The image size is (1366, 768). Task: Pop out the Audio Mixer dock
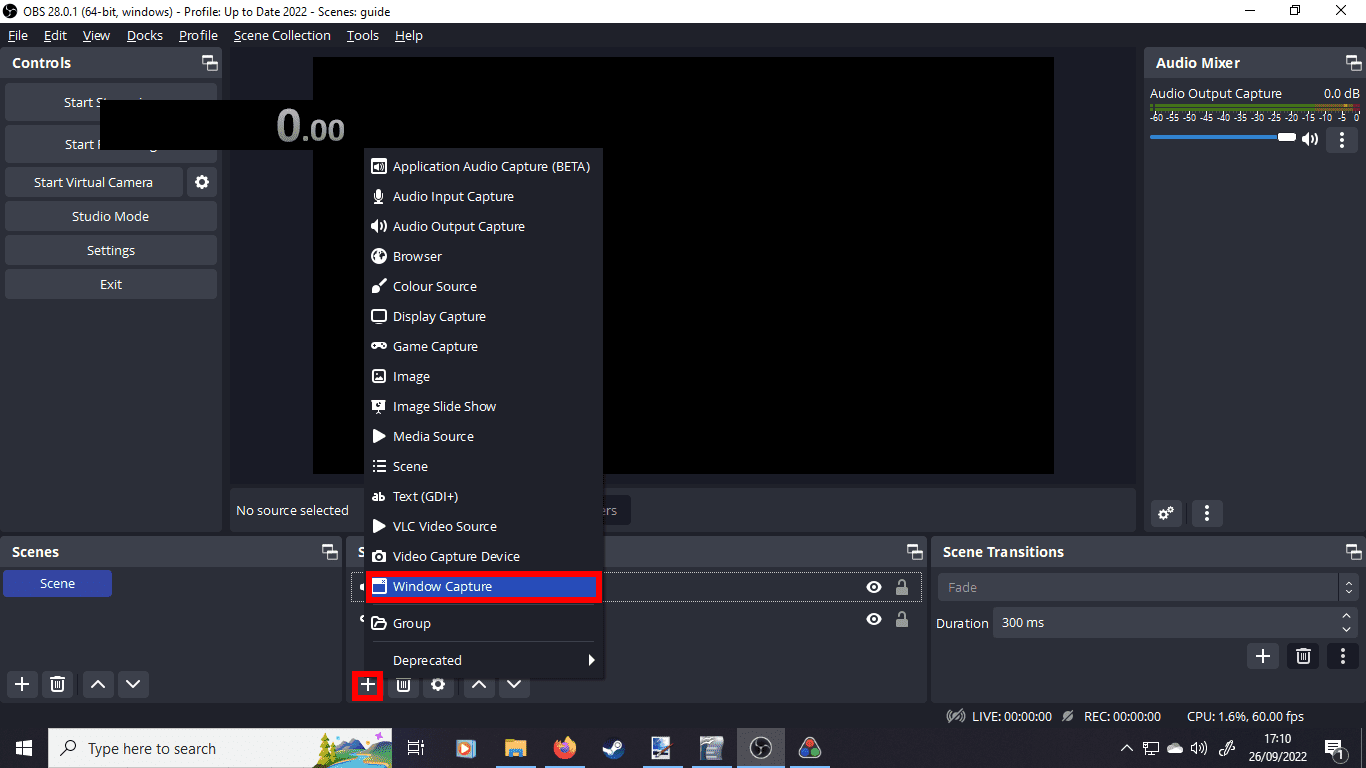point(1353,63)
